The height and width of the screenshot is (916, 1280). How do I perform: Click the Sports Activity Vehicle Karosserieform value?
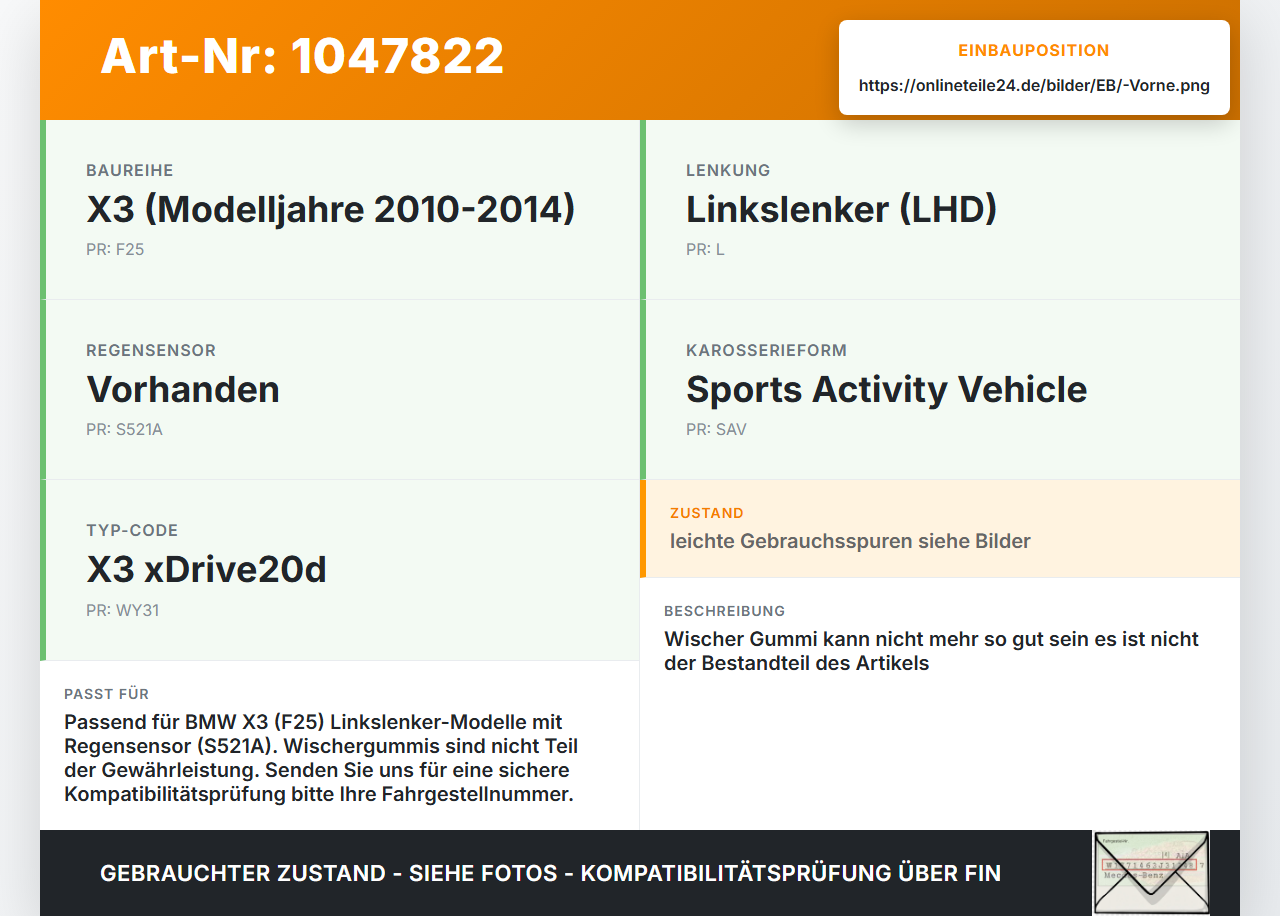[886, 390]
